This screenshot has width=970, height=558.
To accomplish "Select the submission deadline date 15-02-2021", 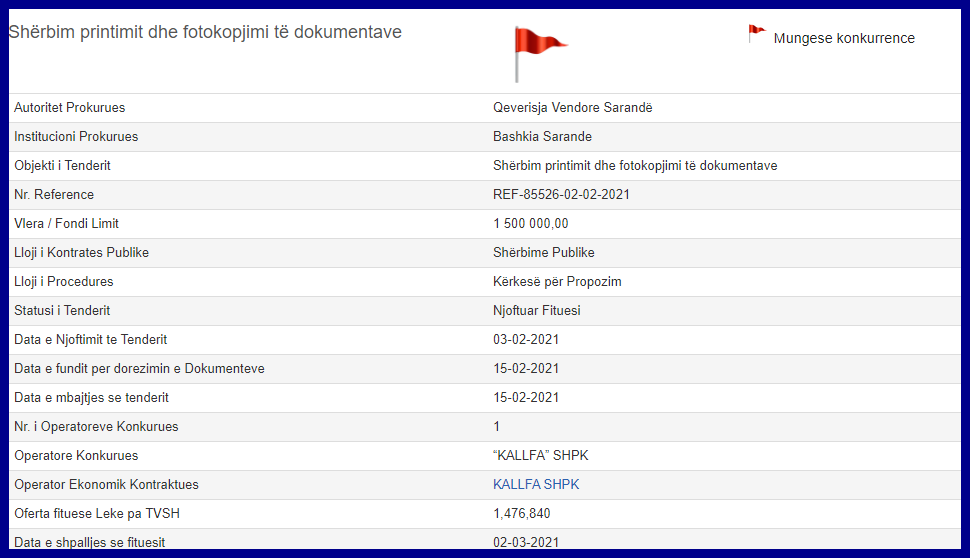I will coord(526,369).
